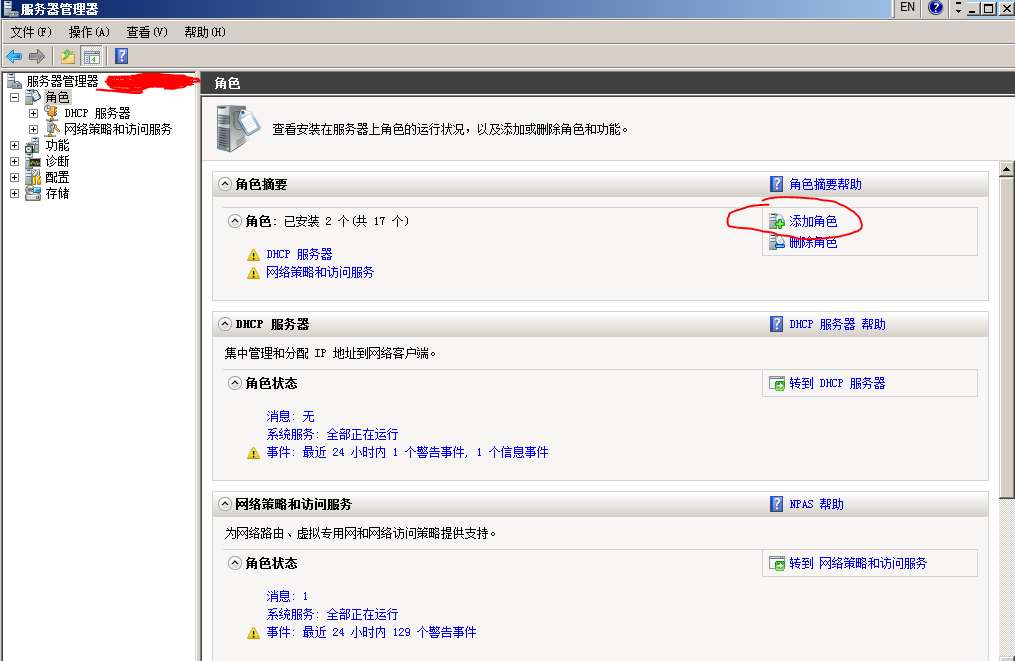This screenshot has height=661, width=1015.
Task: Click the Back arrow toolbar icon
Action: [14, 56]
